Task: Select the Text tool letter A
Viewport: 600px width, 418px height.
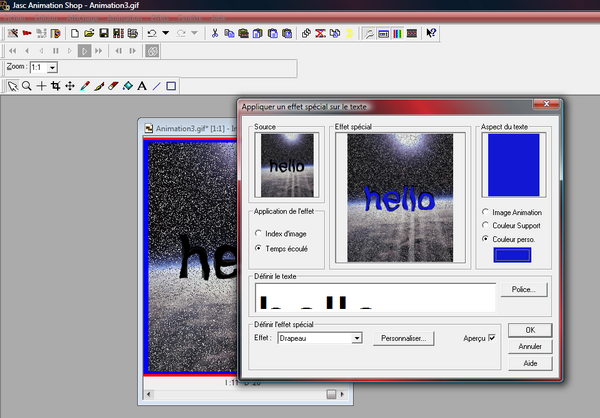Action: [x=142, y=86]
